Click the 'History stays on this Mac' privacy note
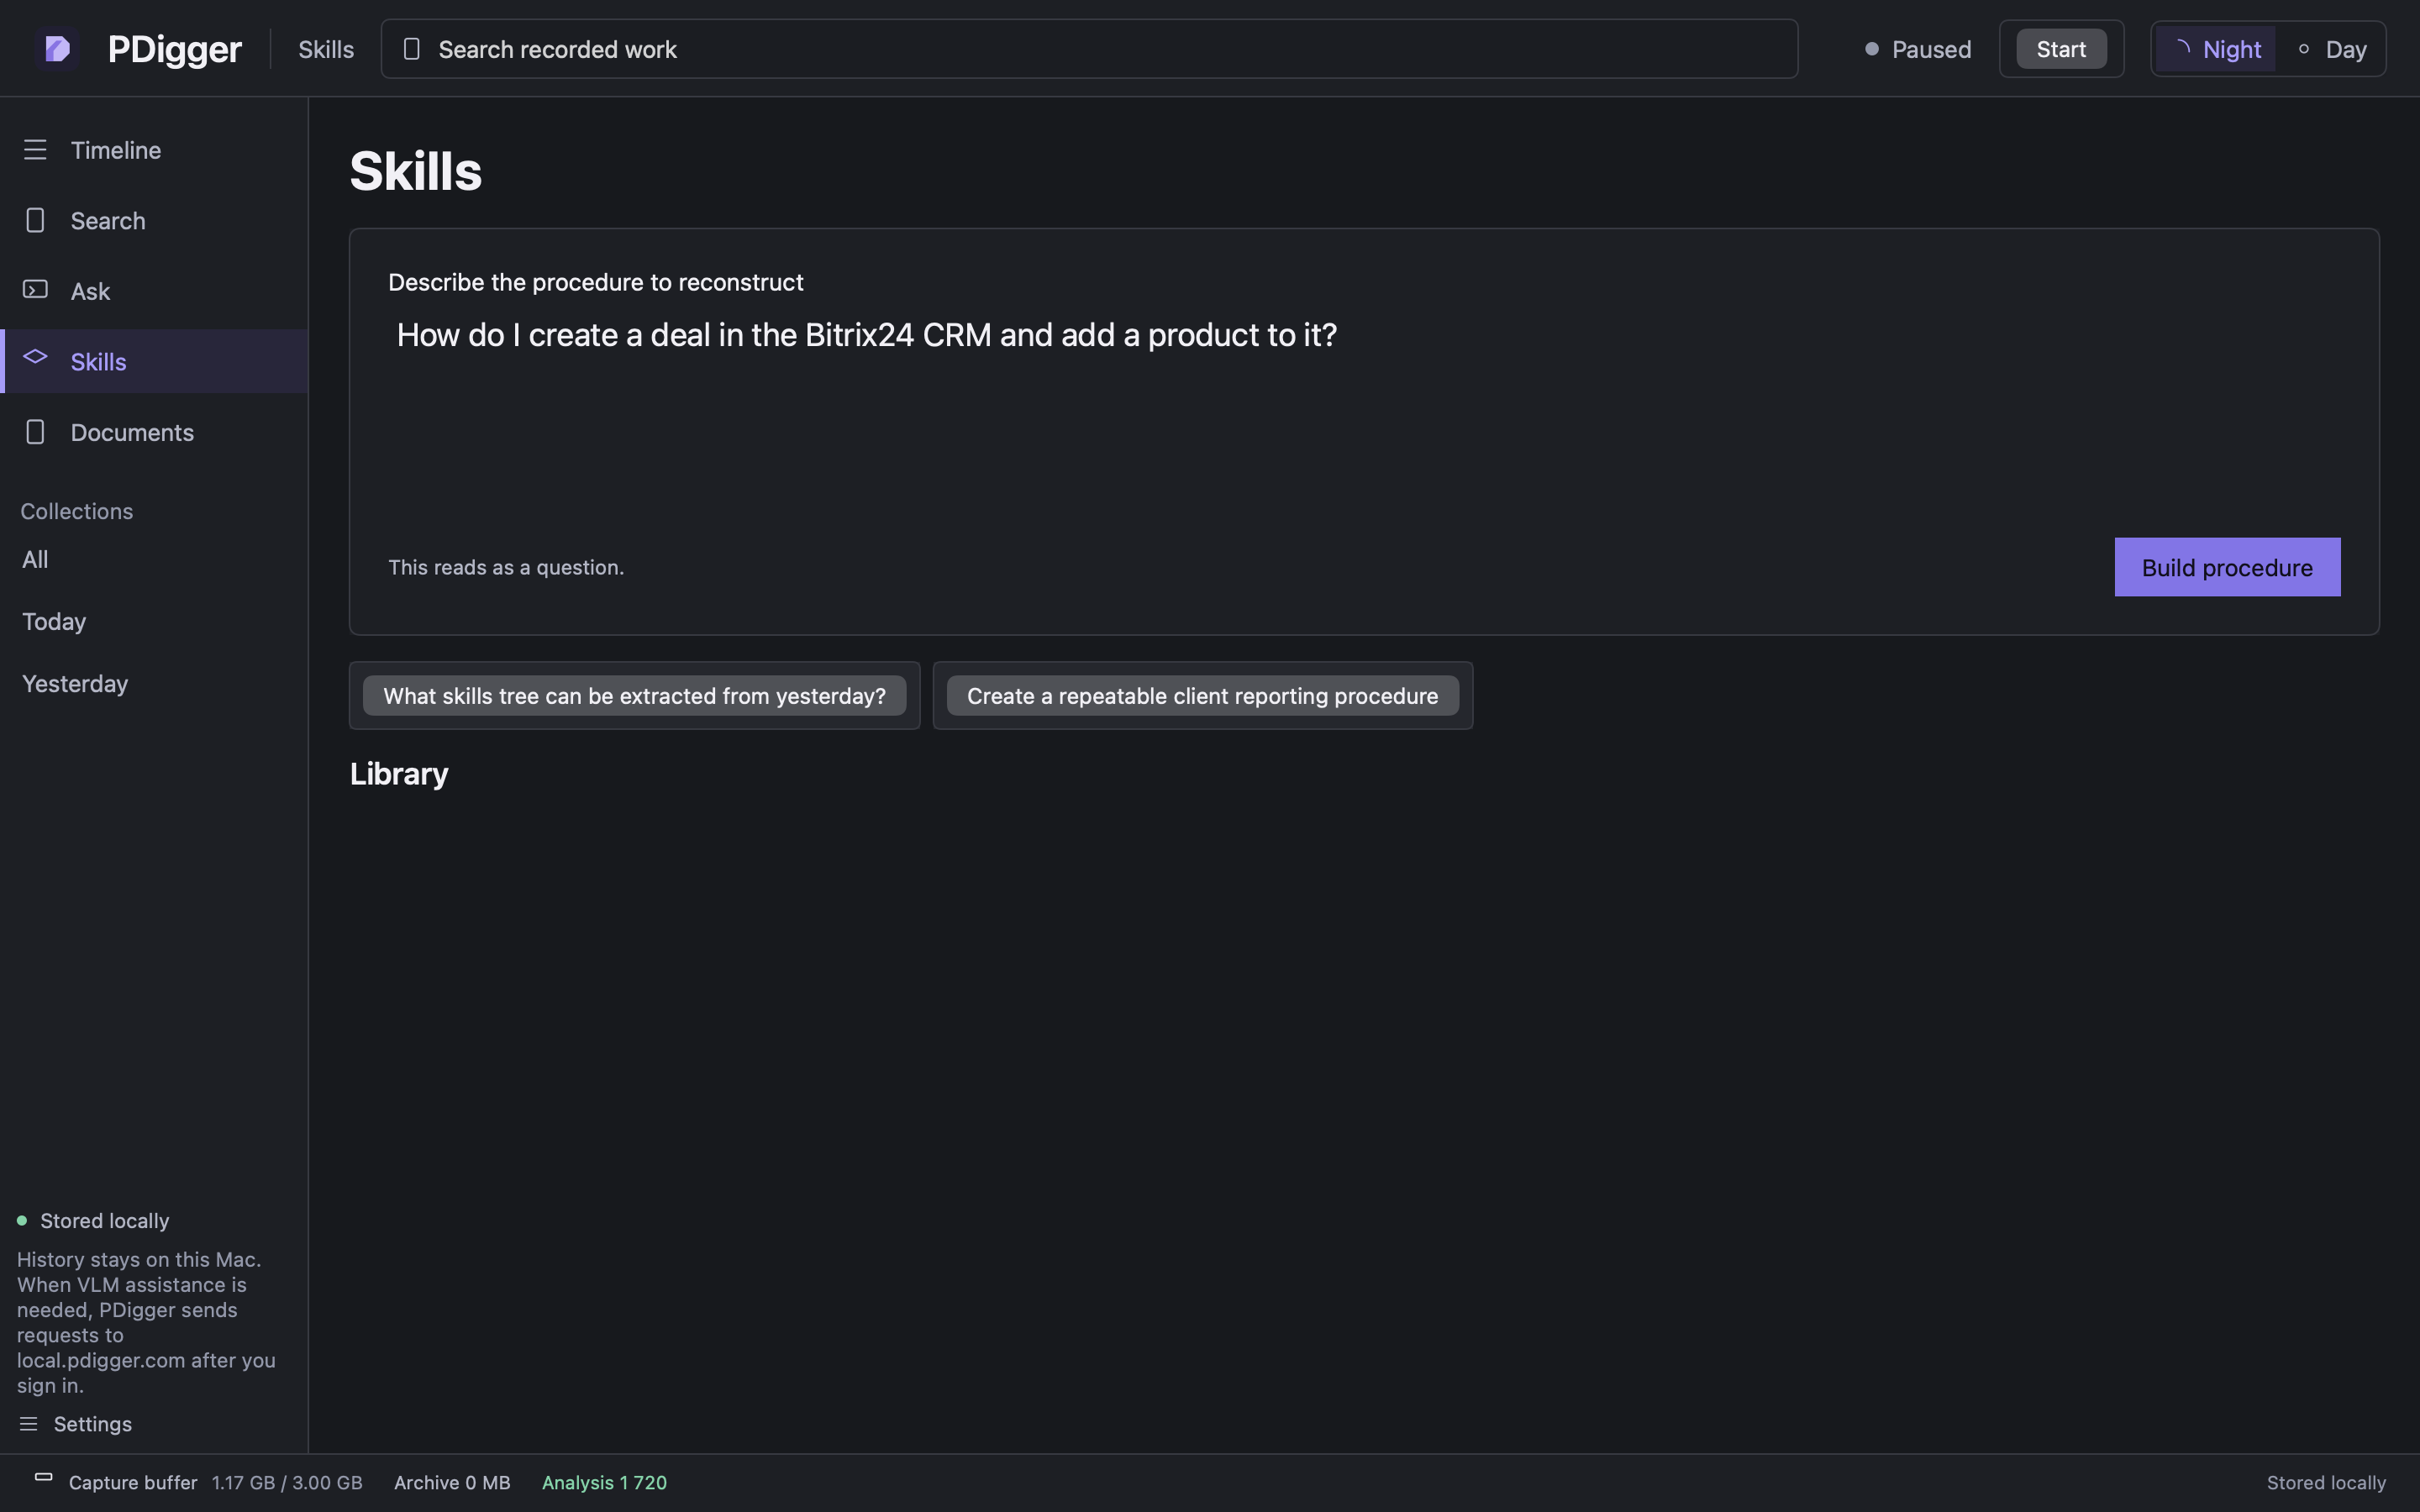The width and height of the screenshot is (2420, 1512). [147, 1322]
